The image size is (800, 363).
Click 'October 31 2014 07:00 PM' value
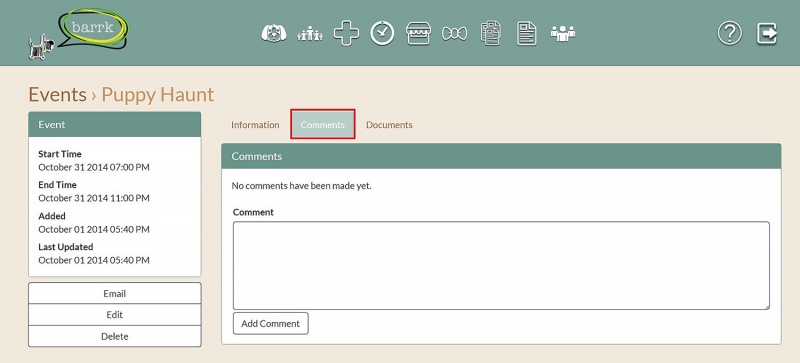[94, 167]
